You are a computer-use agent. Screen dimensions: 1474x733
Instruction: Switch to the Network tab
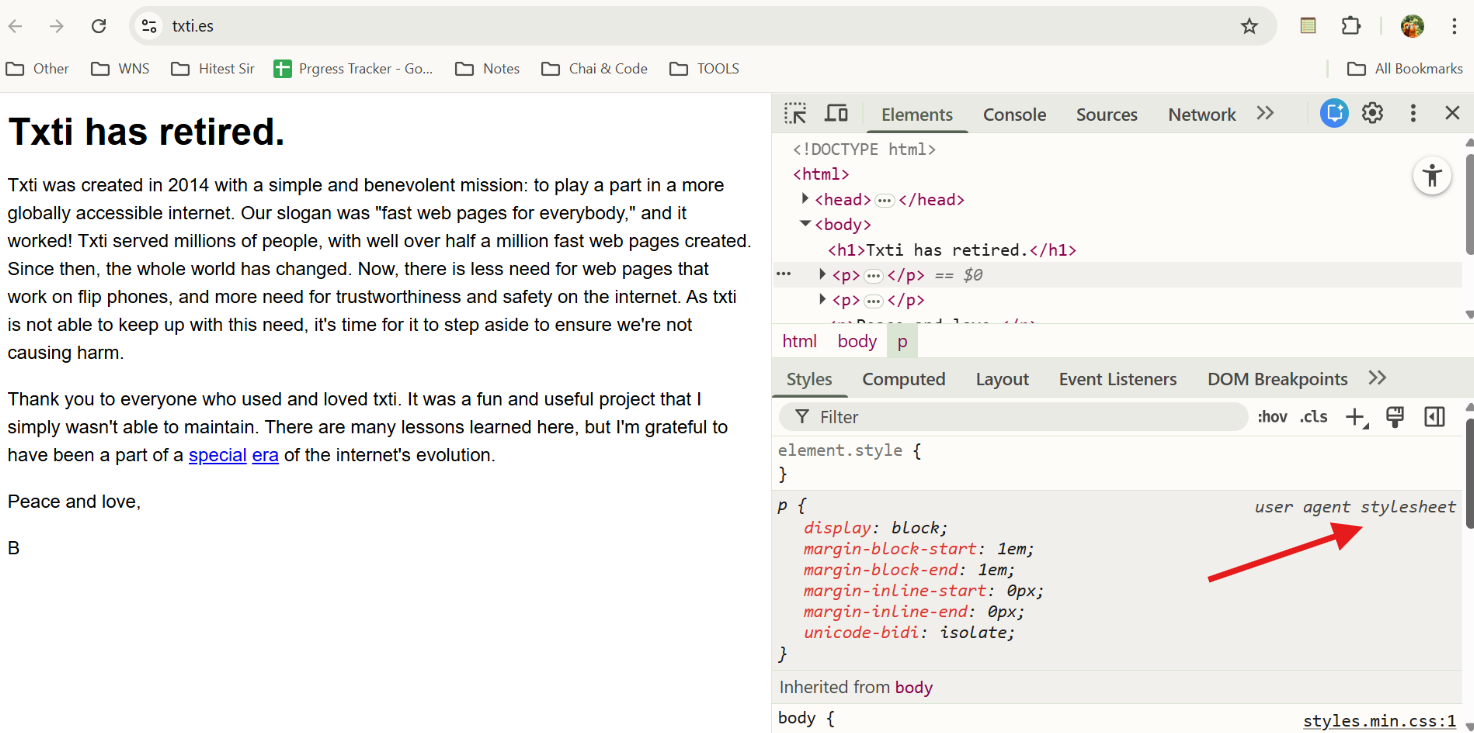pos(1202,114)
